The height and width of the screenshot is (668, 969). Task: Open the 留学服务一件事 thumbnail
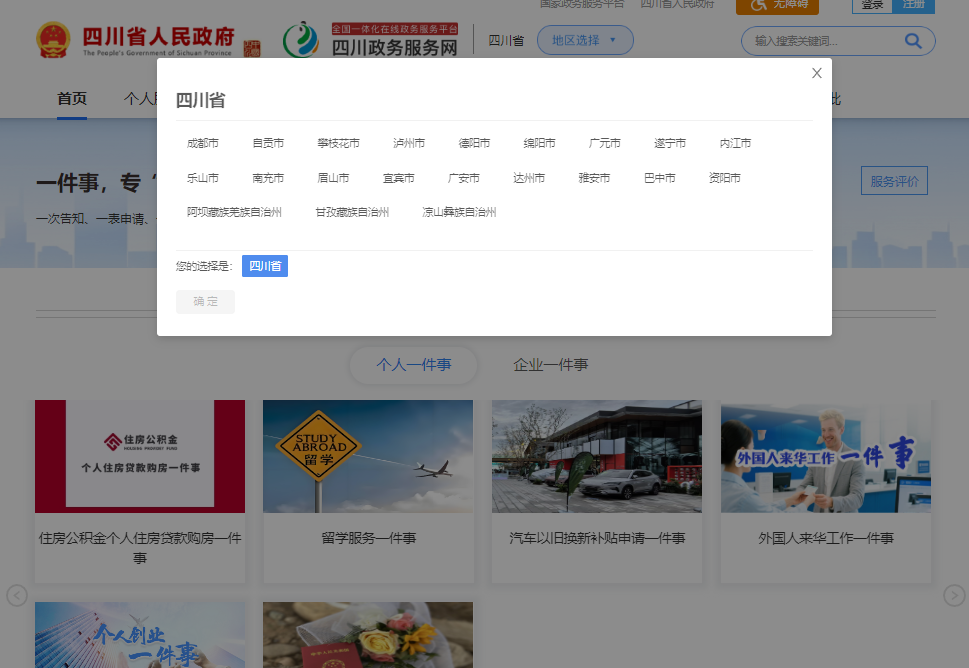click(x=368, y=457)
